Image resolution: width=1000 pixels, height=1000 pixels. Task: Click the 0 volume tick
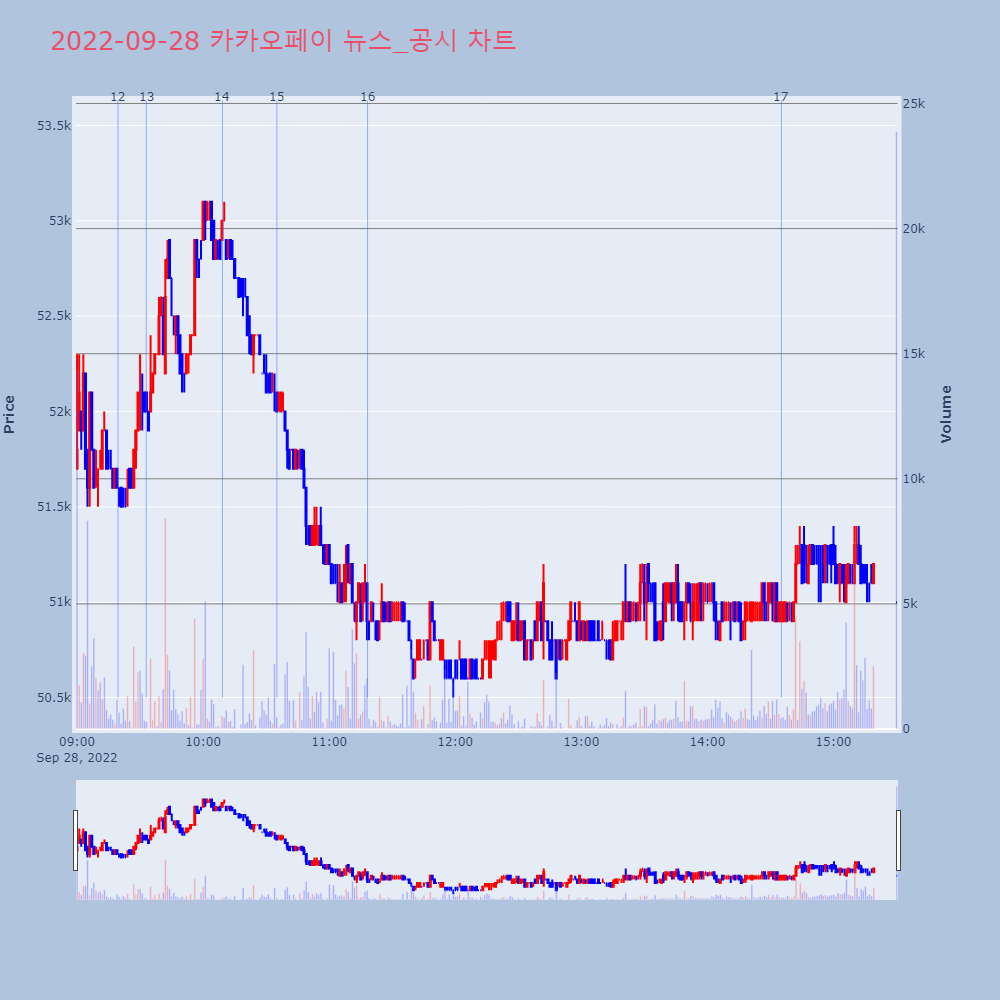click(x=906, y=729)
